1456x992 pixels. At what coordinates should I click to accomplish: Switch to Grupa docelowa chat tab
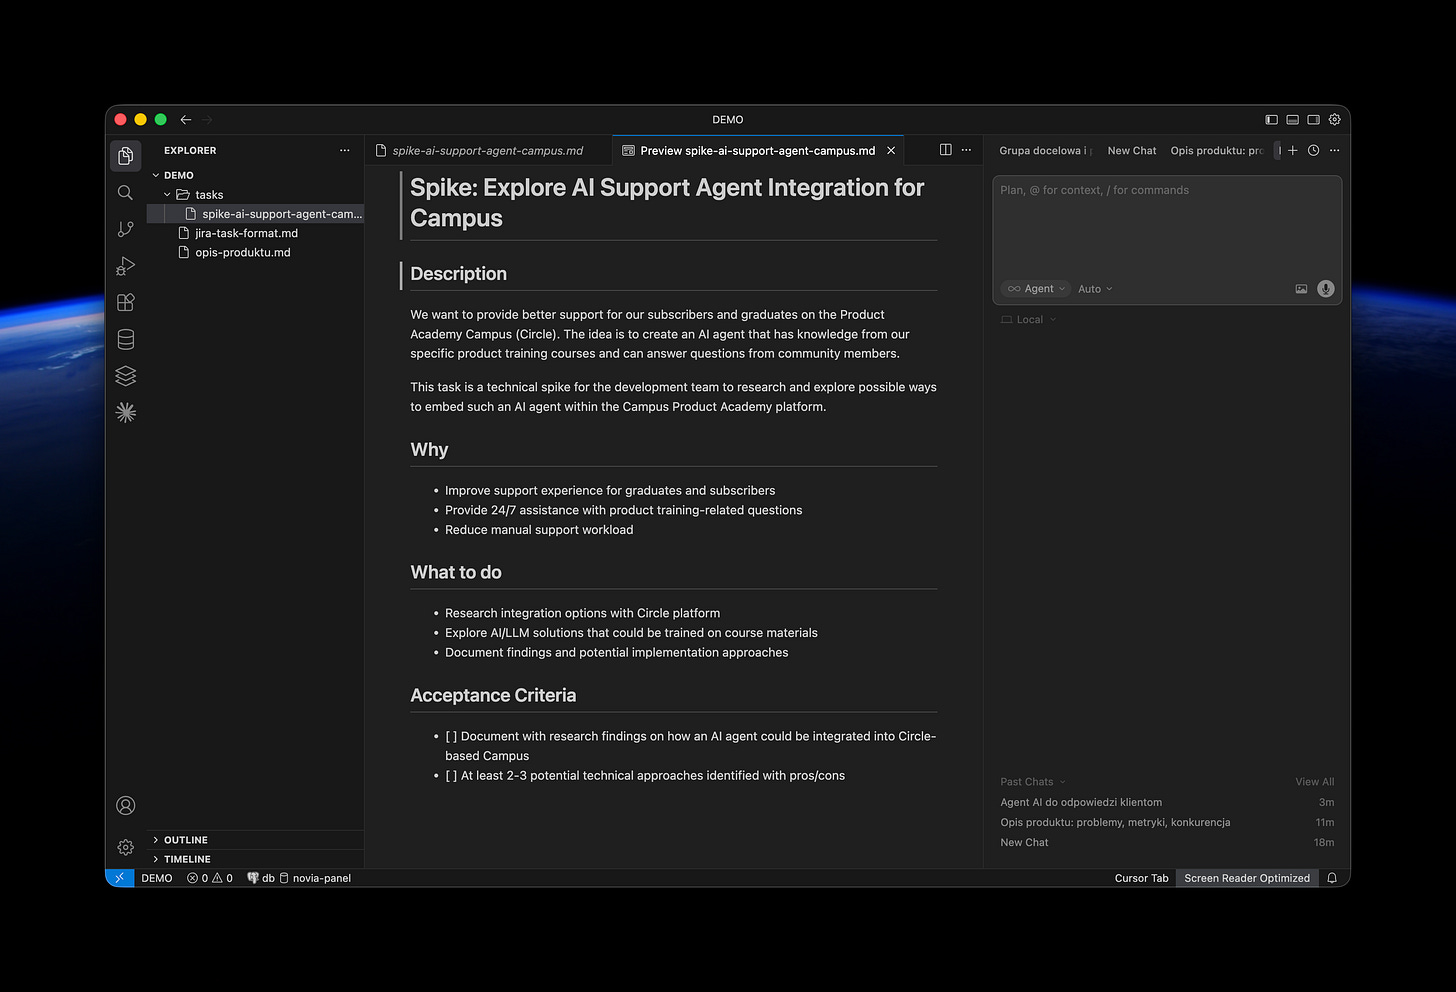[1046, 150]
